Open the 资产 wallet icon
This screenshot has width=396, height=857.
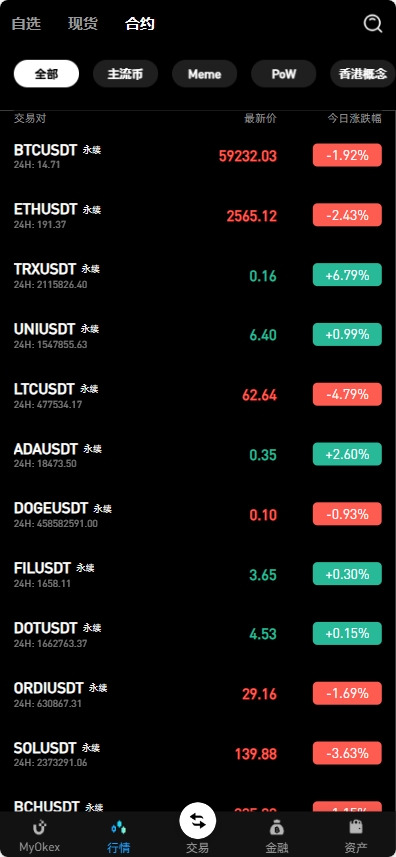(356, 827)
